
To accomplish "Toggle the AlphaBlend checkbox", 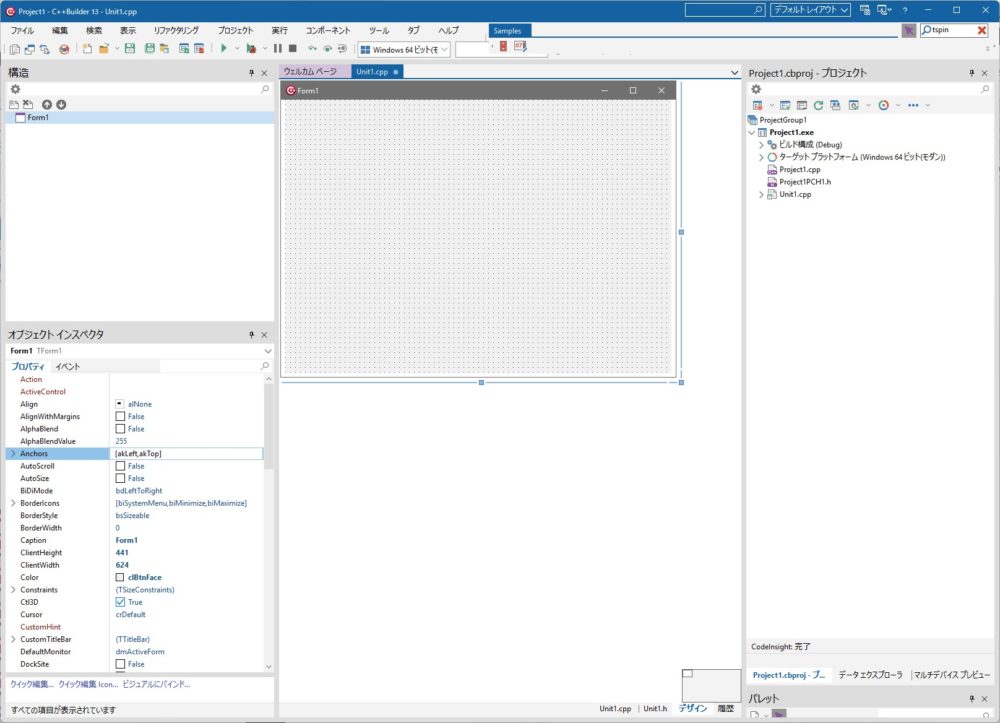I will (x=120, y=429).
